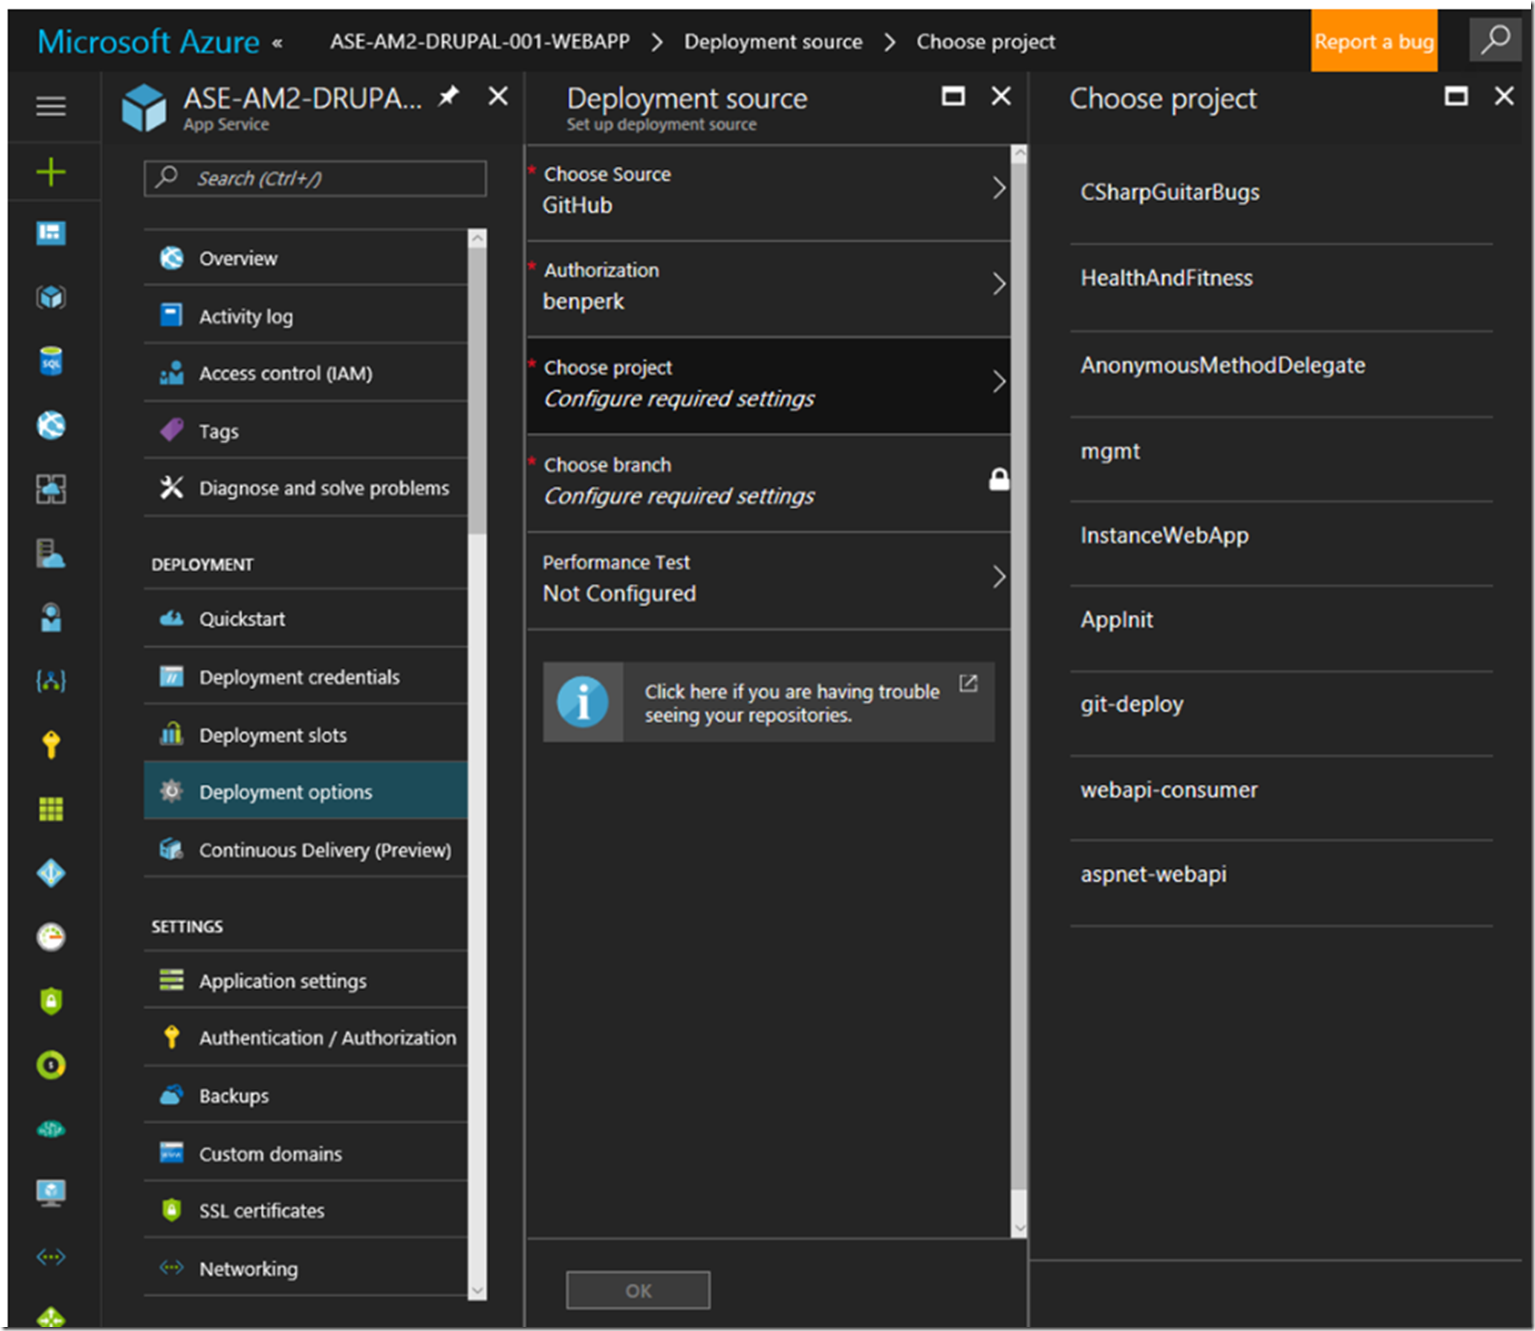Click the dashboard icon in left sidebar
This screenshot has height=1331, width=1535.
point(51,233)
